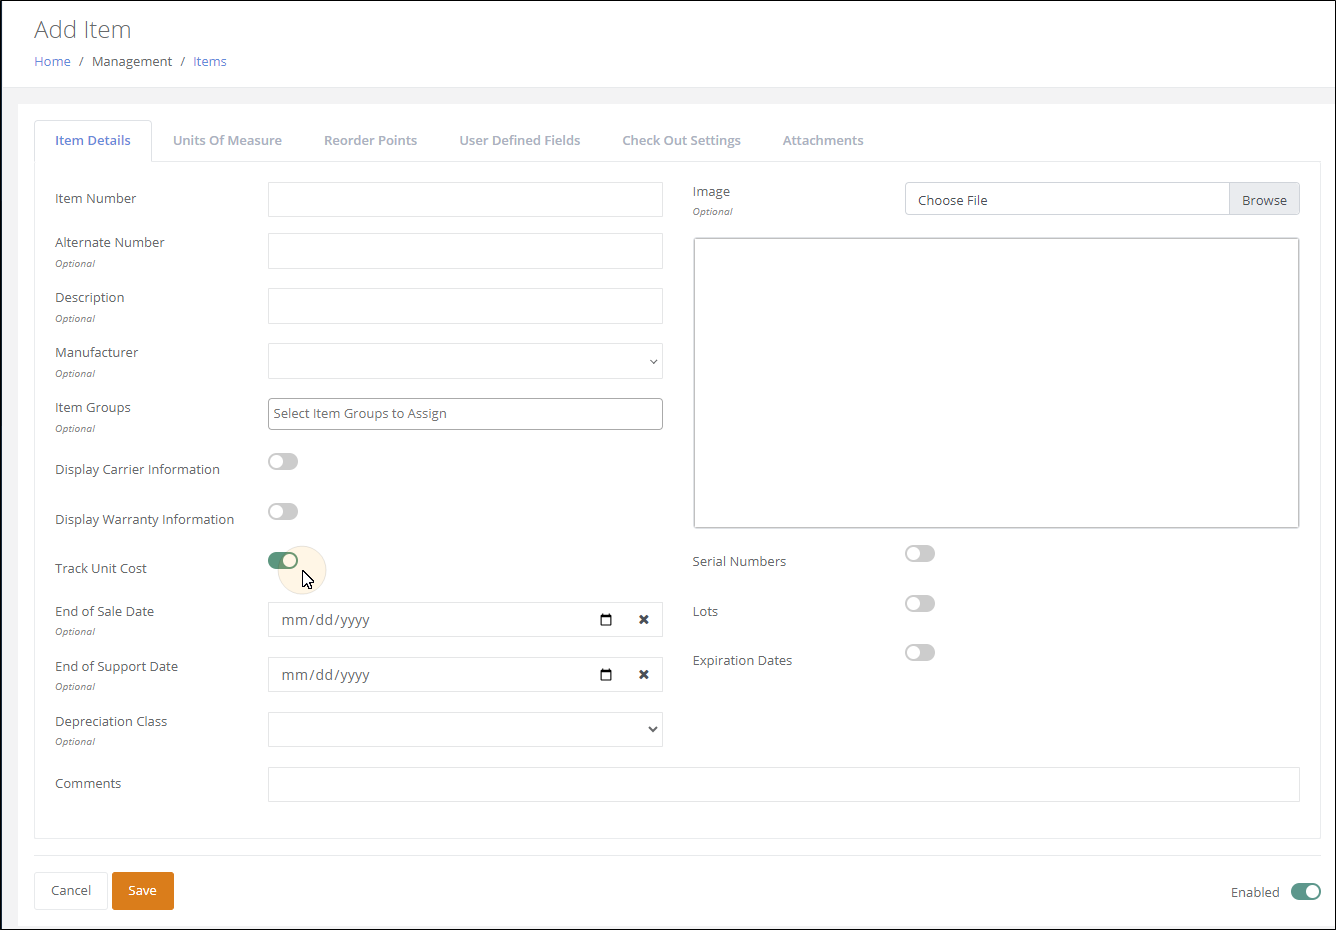
Task: Click the Management breadcrumb text
Action: pyautogui.click(x=132, y=61)
